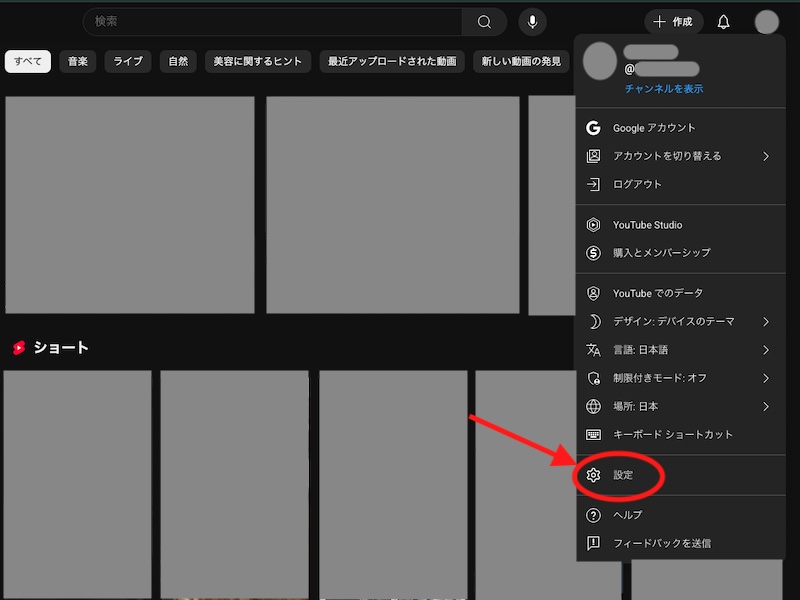Expand the 場所 location submenu chevron

pyautogui.click(x=768, y=406)
